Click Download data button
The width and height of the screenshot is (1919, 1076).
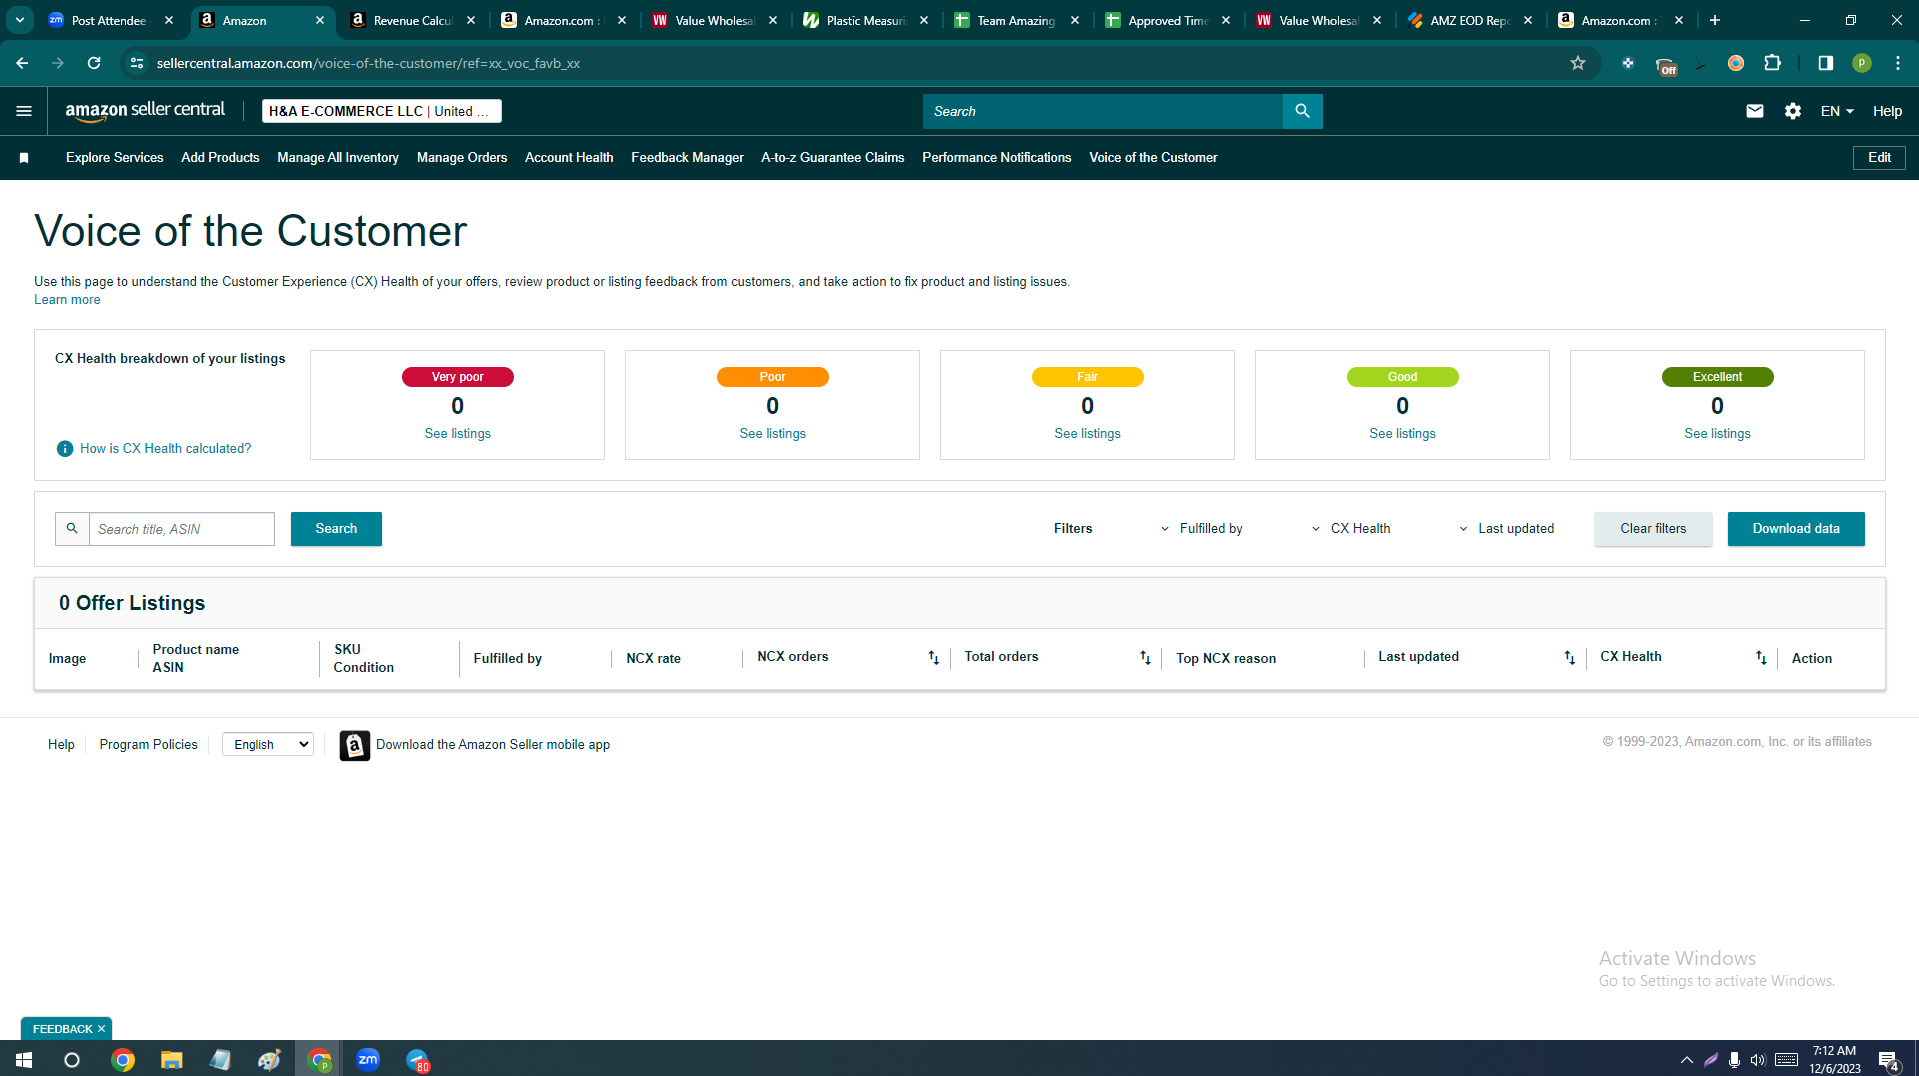tap(1796, 529)
